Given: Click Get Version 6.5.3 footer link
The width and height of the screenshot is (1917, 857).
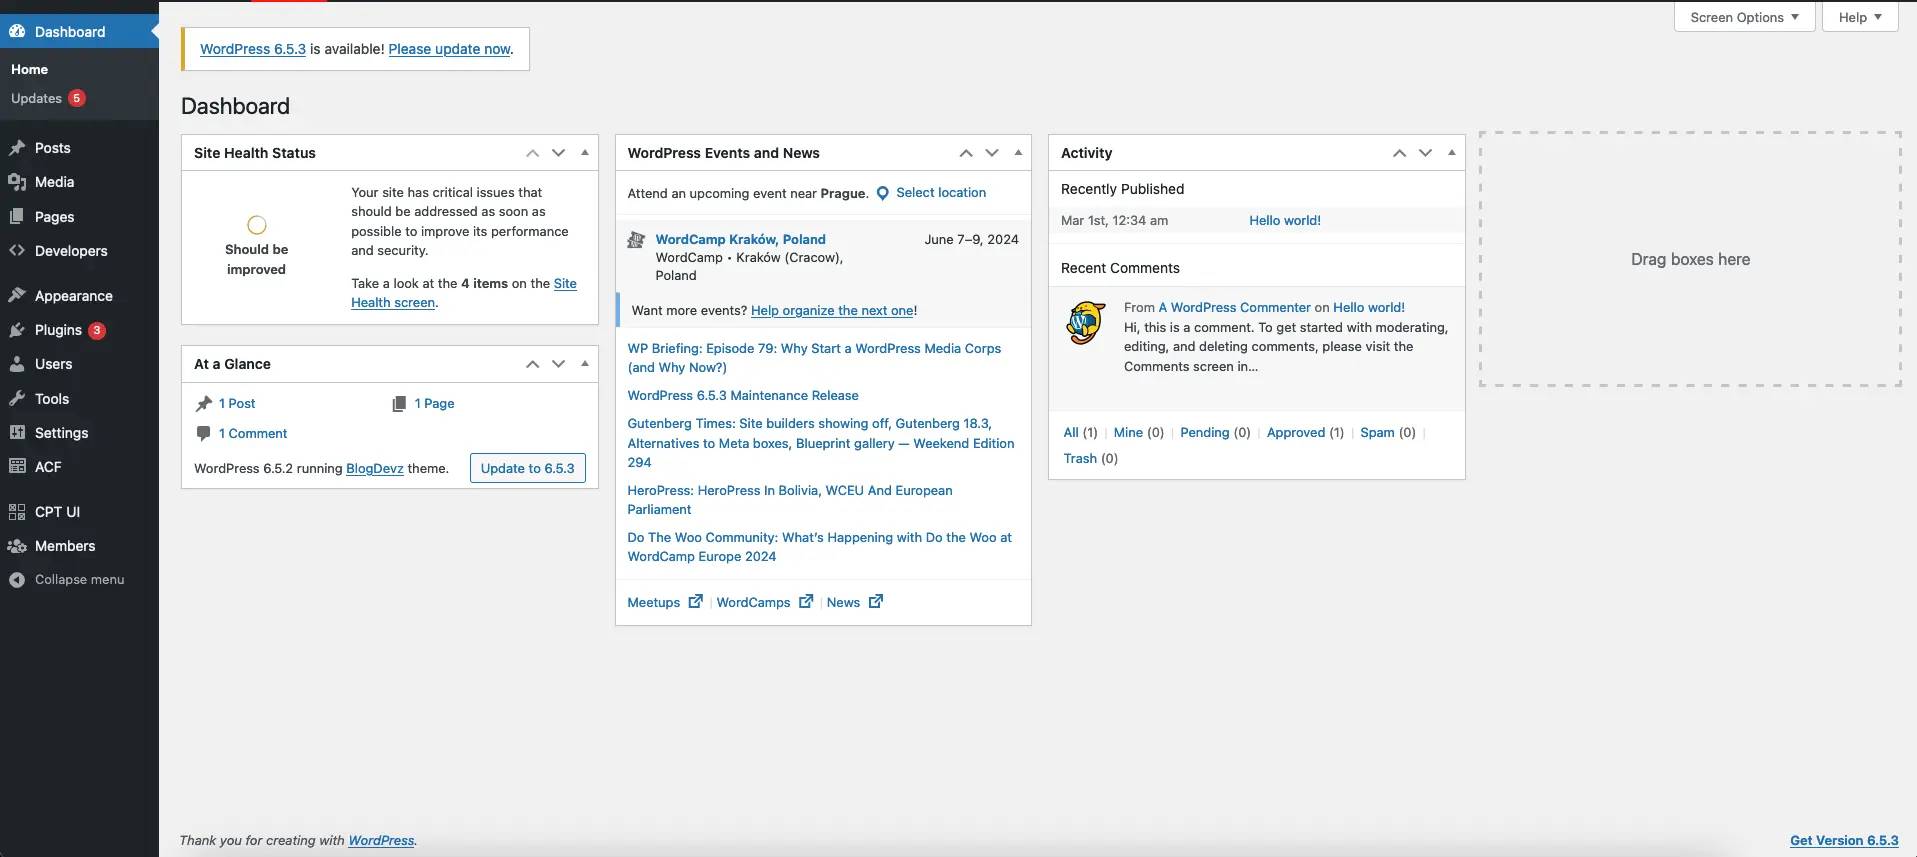Looking at the screenshot, I should pos(1844,841).
